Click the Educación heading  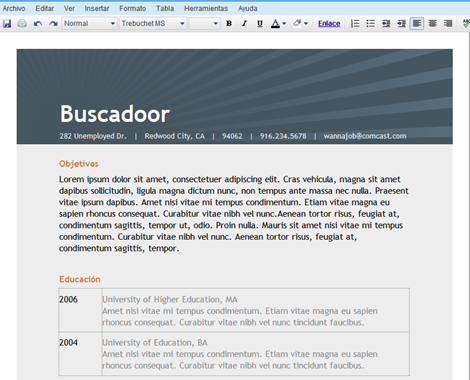point(80,279)
